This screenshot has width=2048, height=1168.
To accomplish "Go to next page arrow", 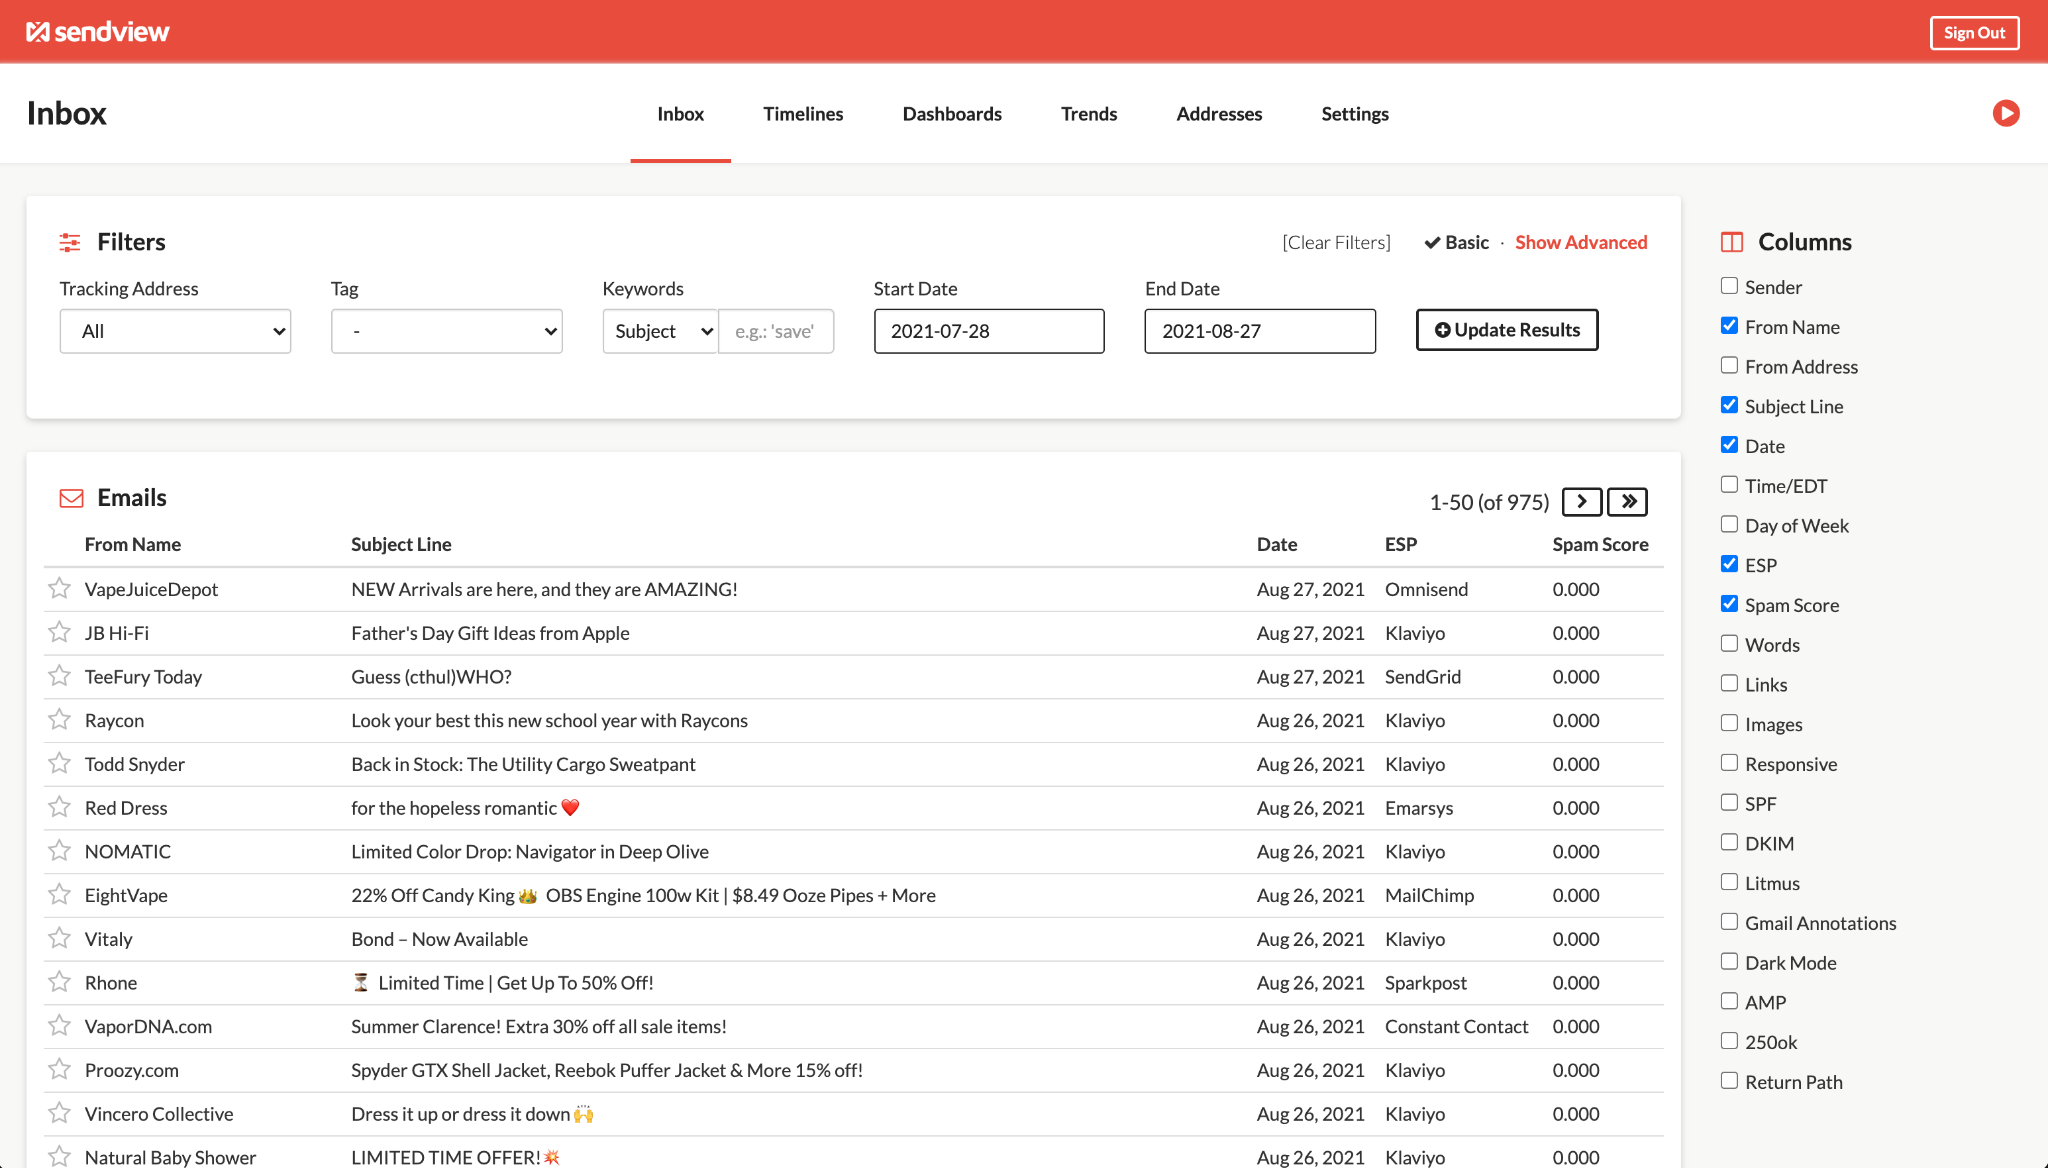I will coord(1582,501).
